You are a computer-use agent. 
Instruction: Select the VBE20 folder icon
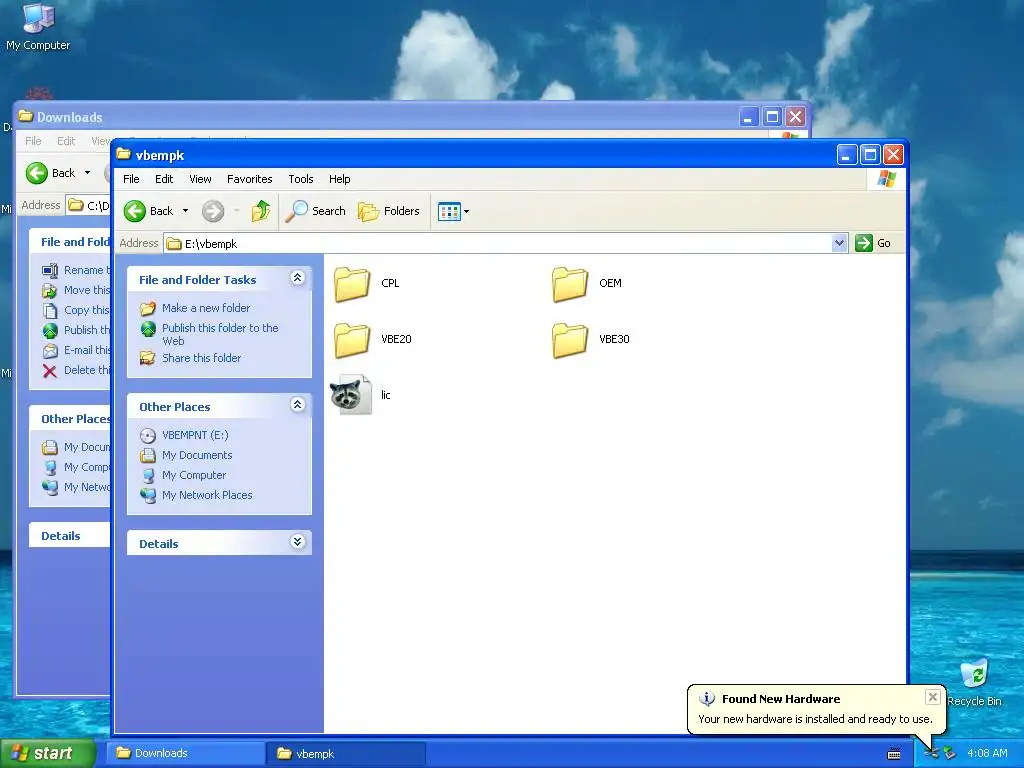coord(353,340)
